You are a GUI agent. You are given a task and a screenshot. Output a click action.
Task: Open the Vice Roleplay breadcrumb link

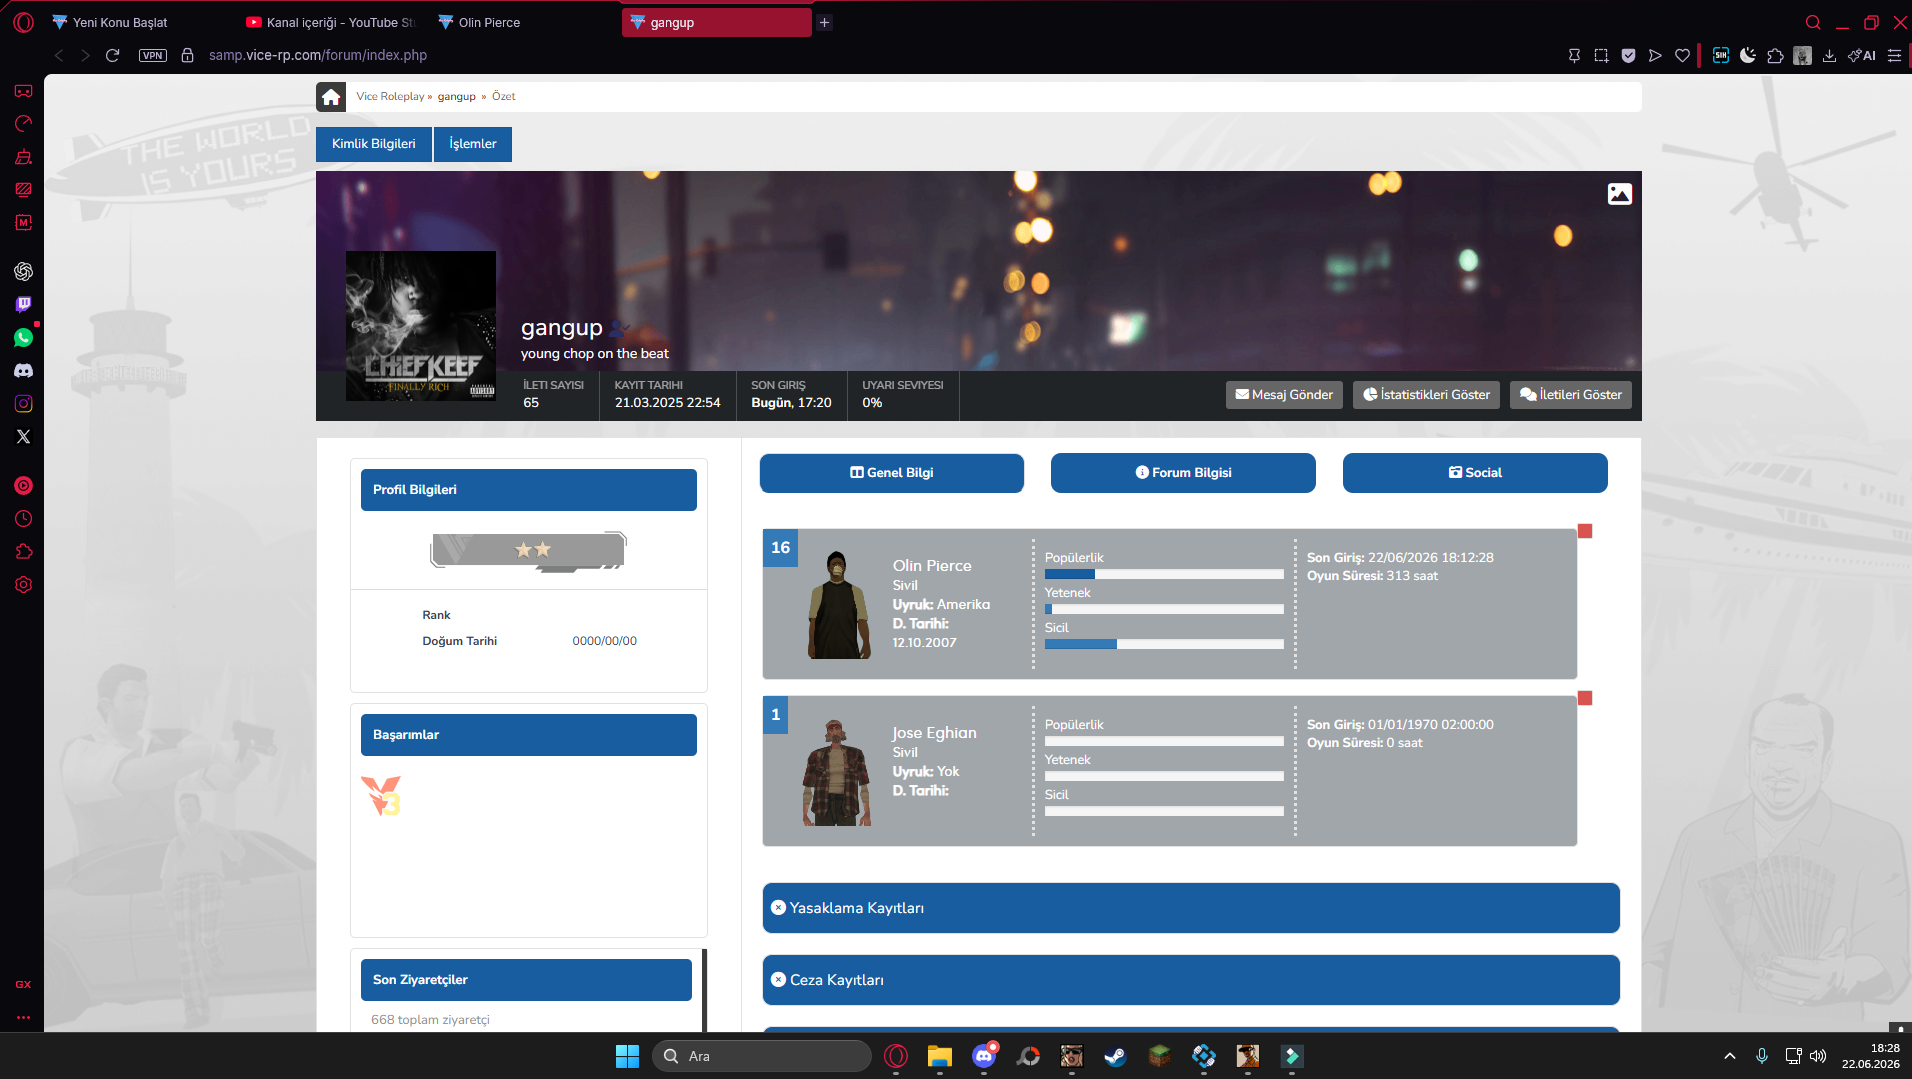coord(390,97)
